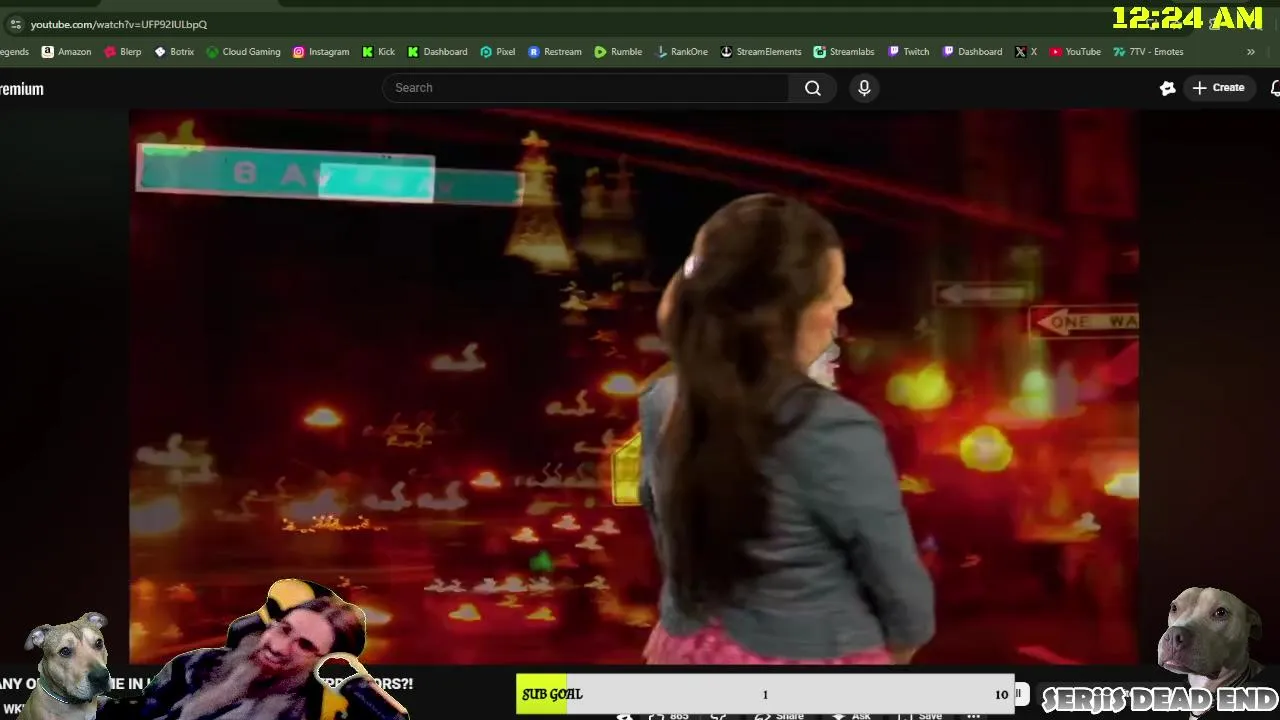
Task: Click the youtube.com URL in address bar
Action: click(118, 24)
